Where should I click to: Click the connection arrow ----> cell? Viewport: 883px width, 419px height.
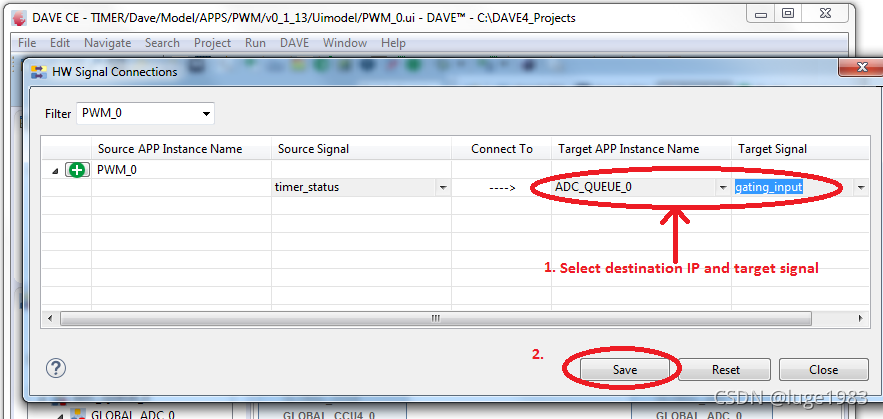501,188
